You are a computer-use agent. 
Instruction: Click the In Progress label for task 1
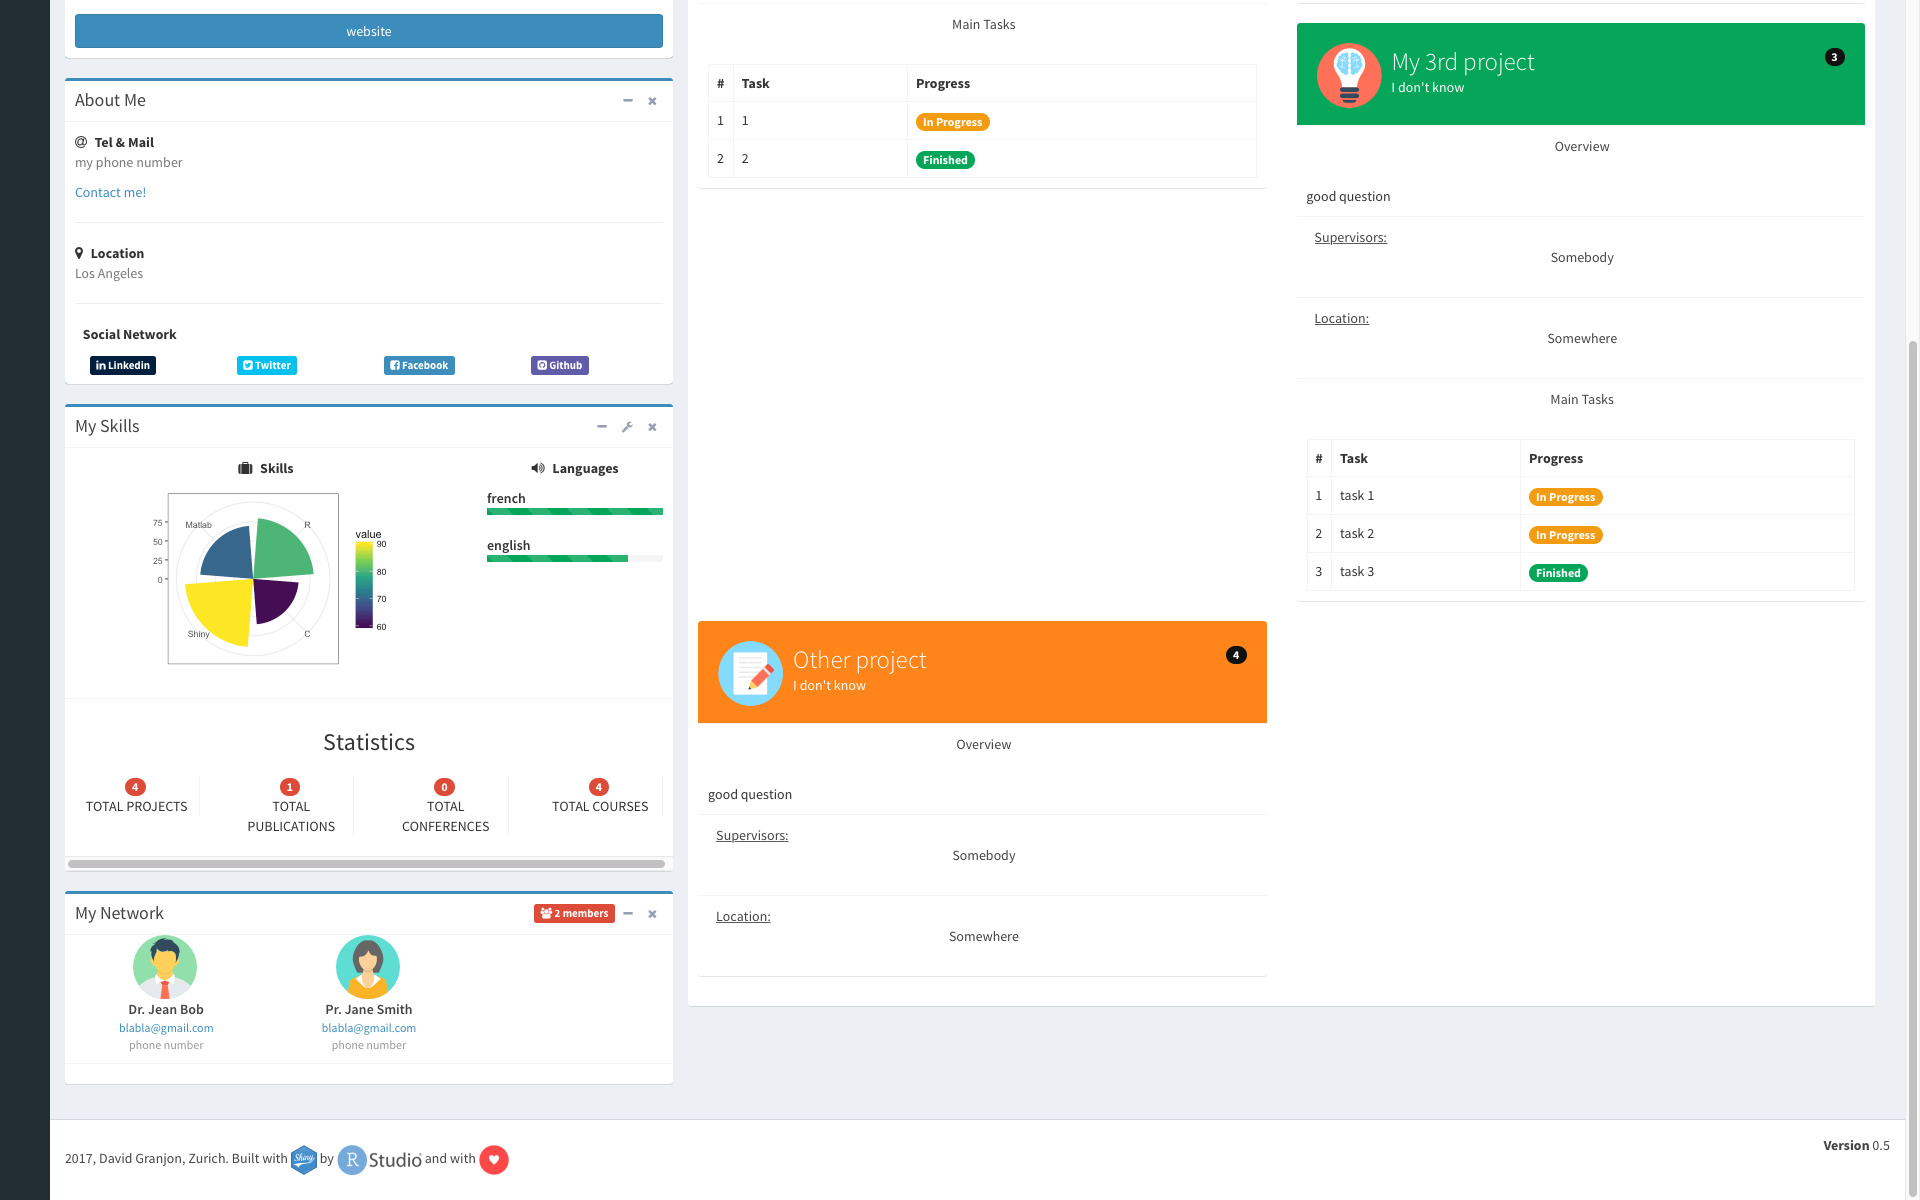coord(1565,497)
